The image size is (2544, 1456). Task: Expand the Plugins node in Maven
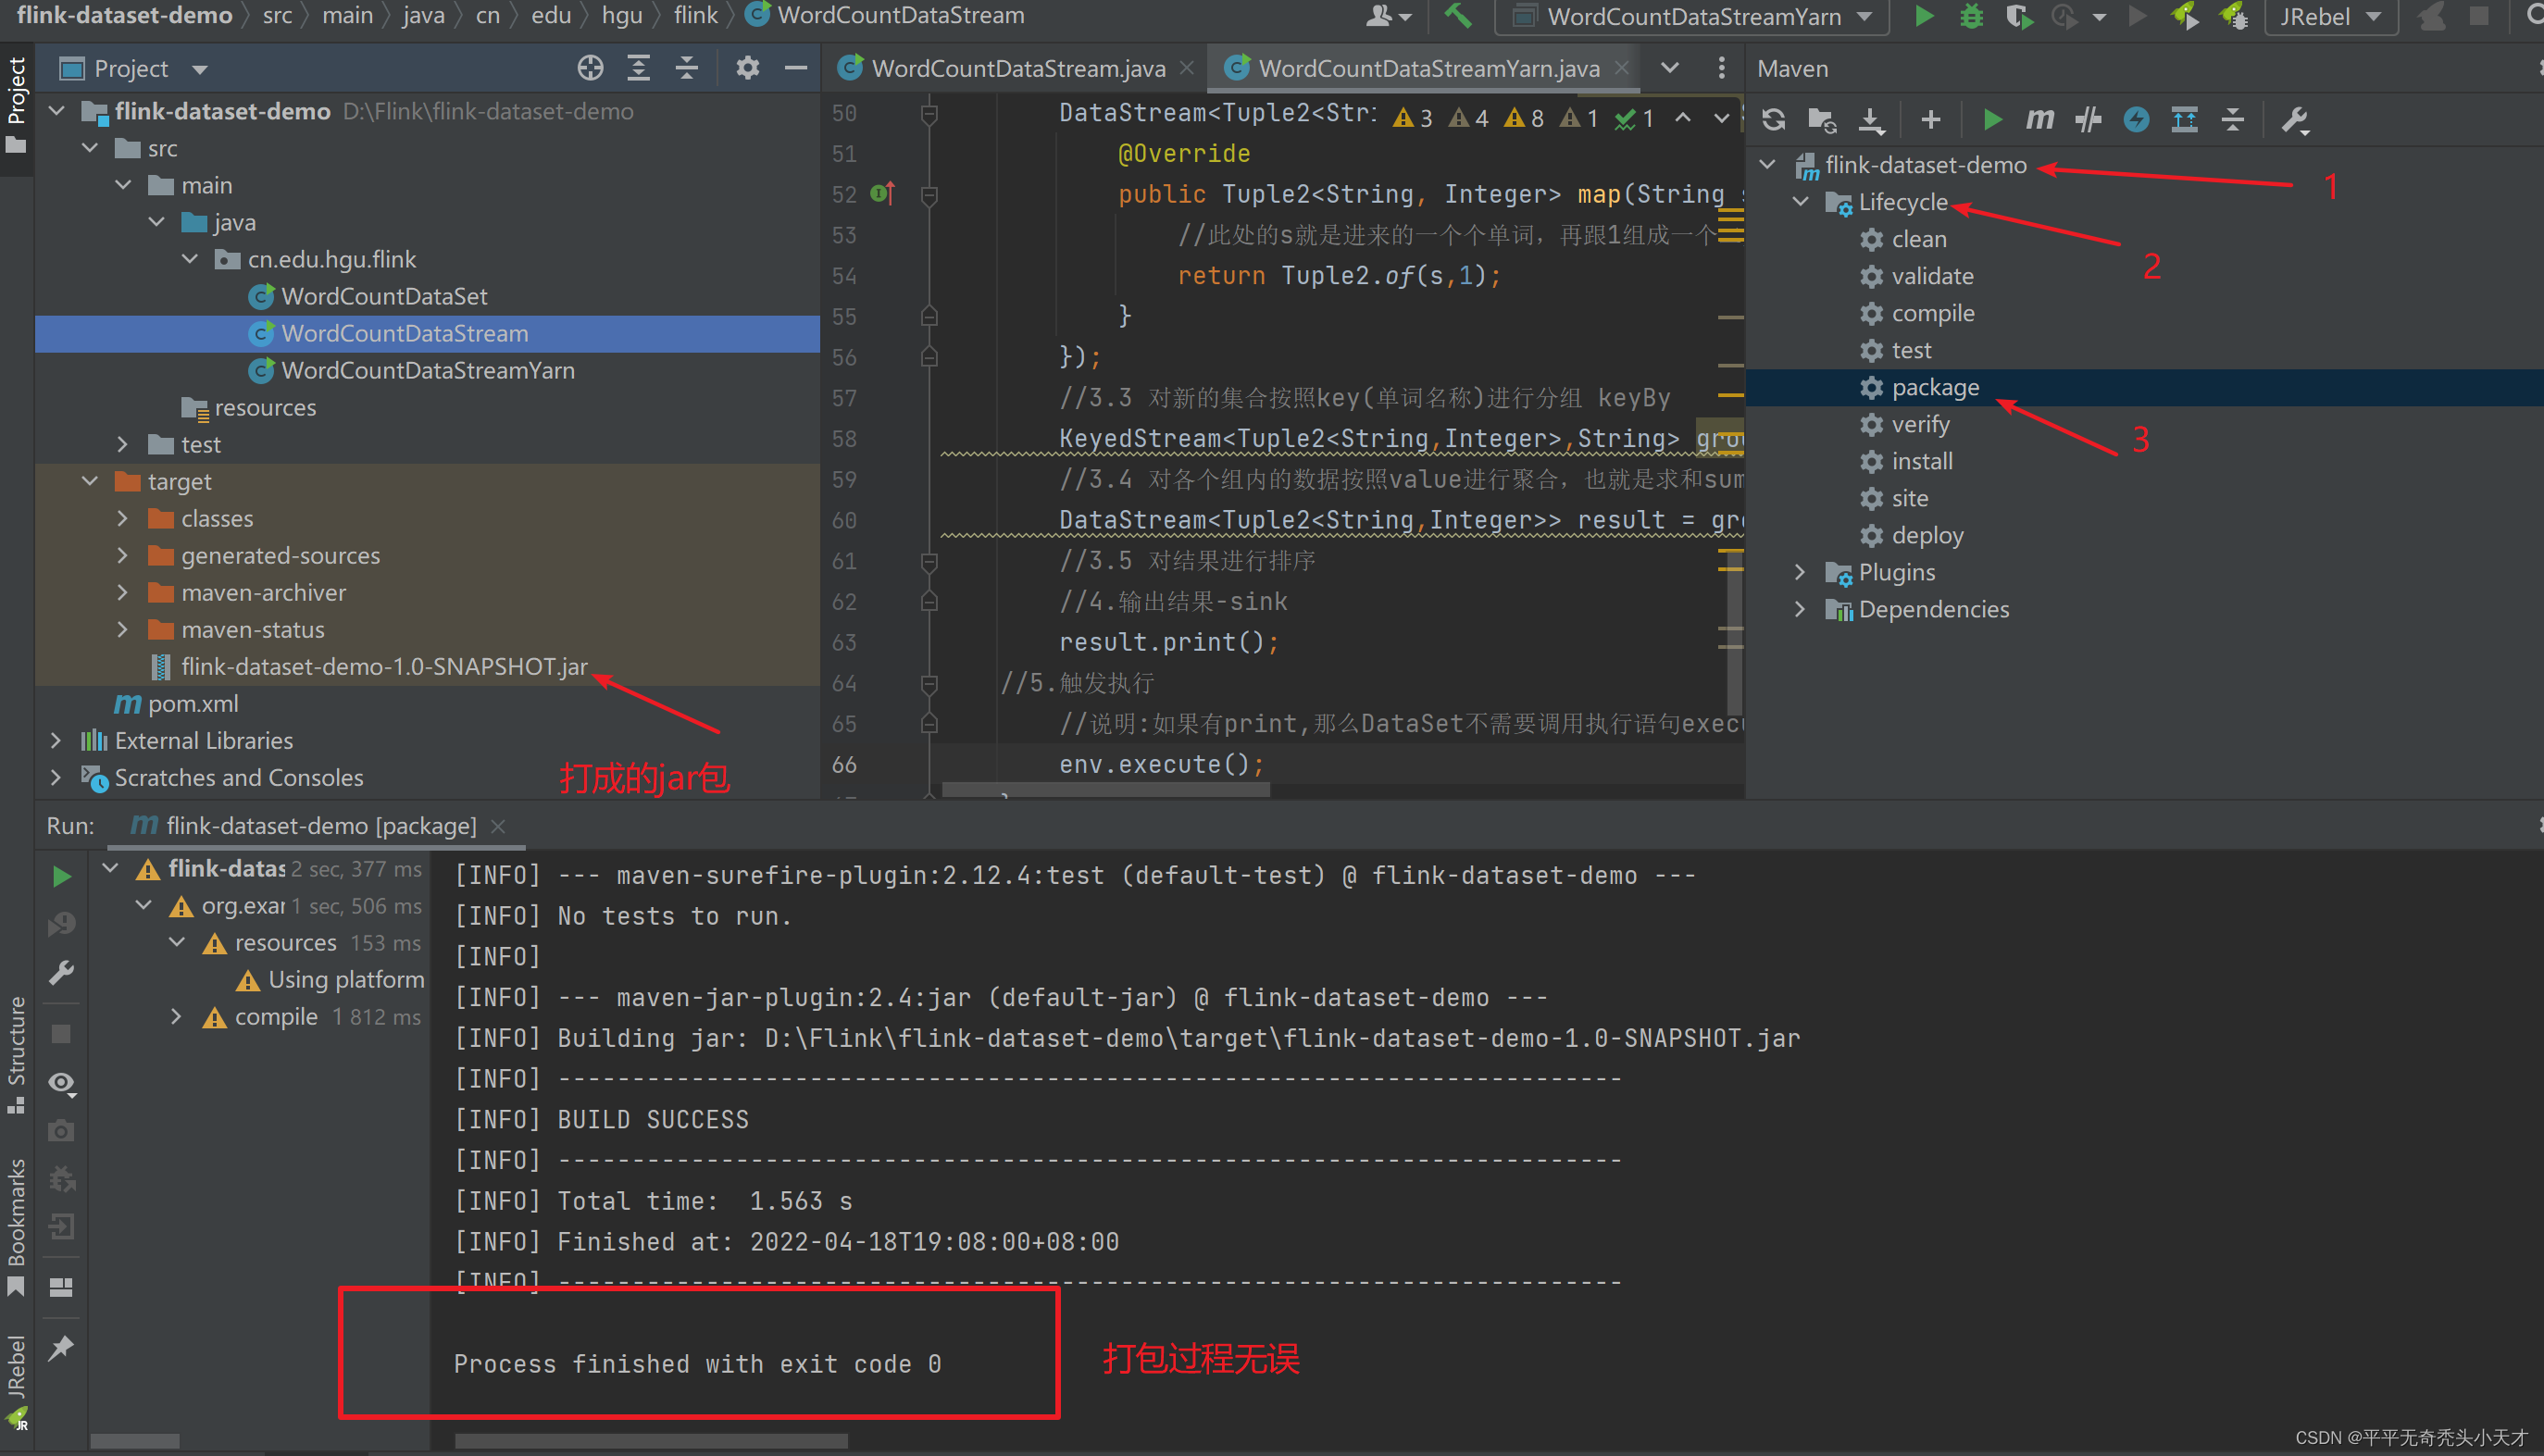tap(1800, 572)
